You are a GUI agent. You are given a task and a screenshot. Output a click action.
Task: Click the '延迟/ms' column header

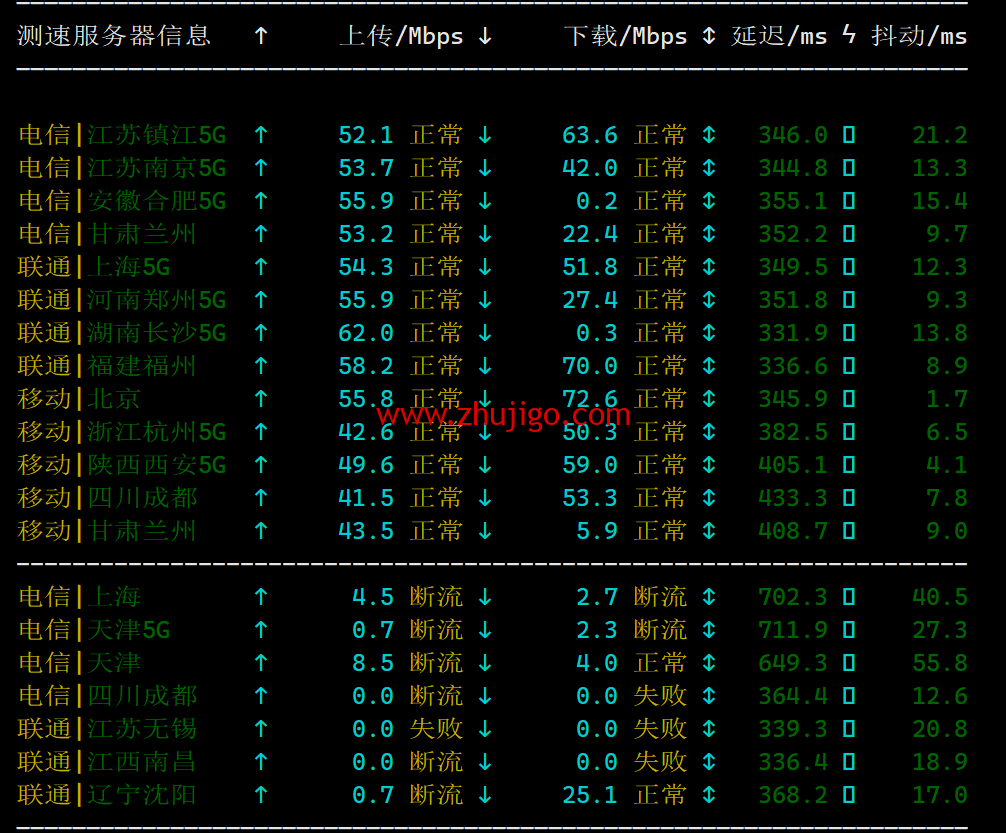tap(779, 36)
